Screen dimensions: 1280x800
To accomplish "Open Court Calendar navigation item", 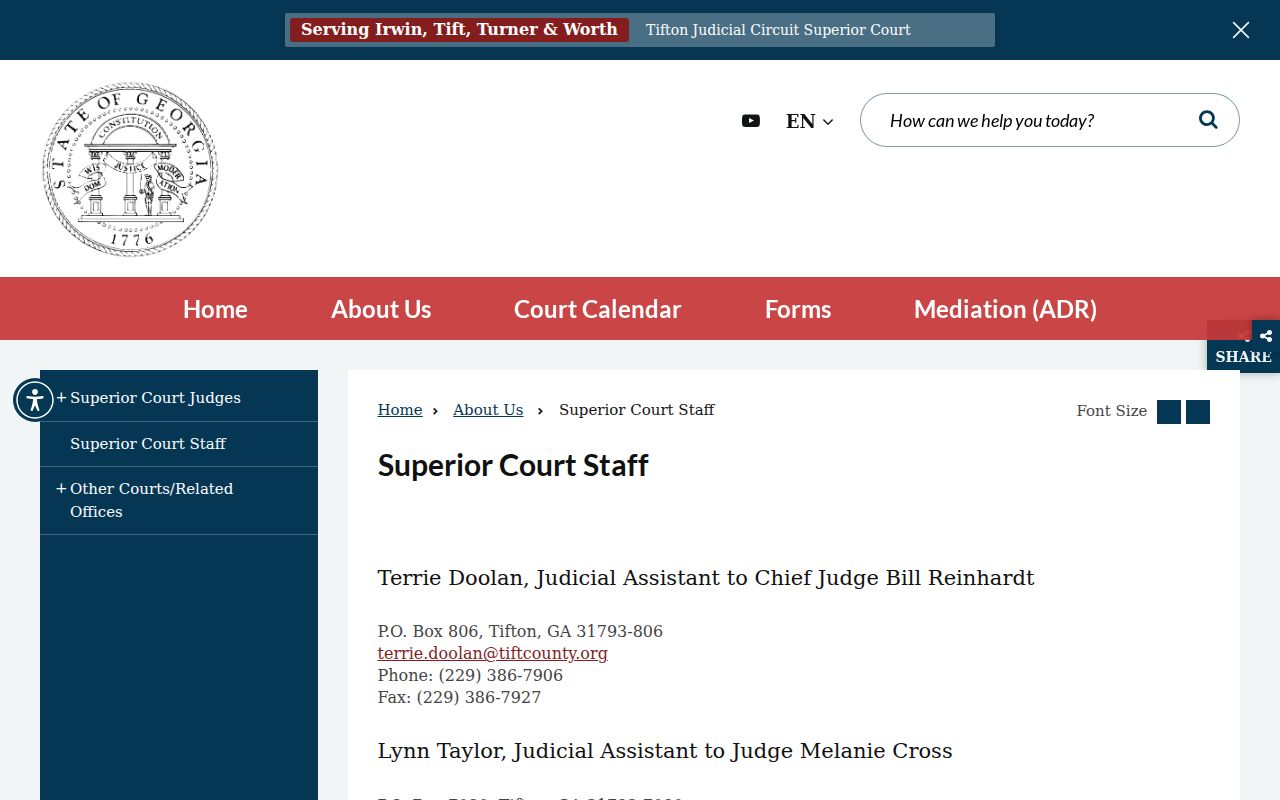I will 597,309.
